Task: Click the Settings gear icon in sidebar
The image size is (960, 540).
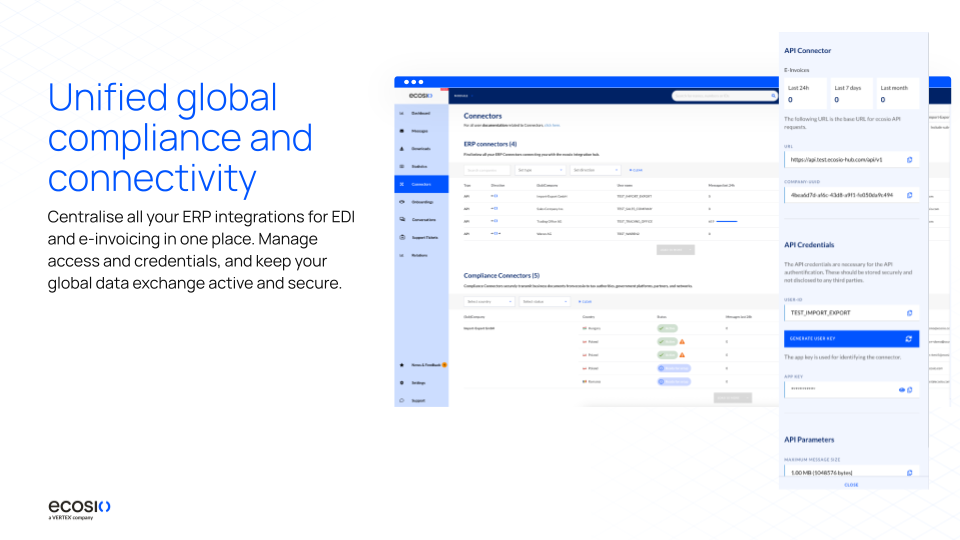Action: click(402, 383)
